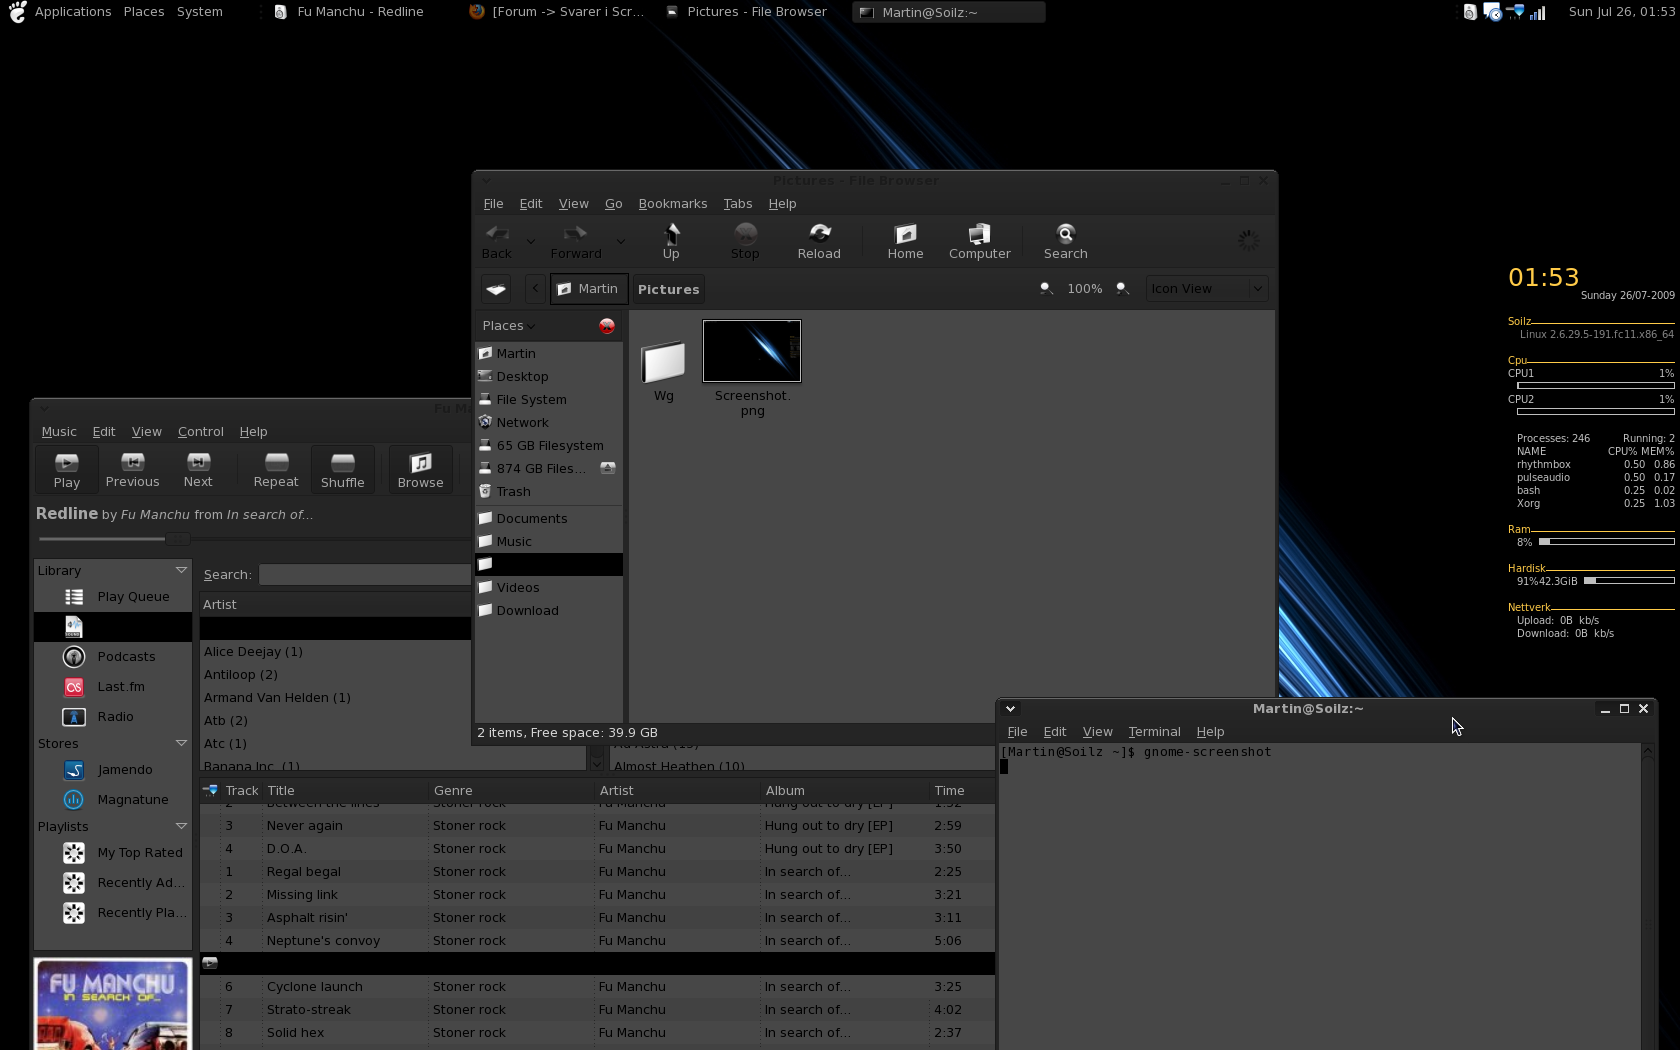Toggle text-based location bar button

pyautogui.click(x=496, y=289)
